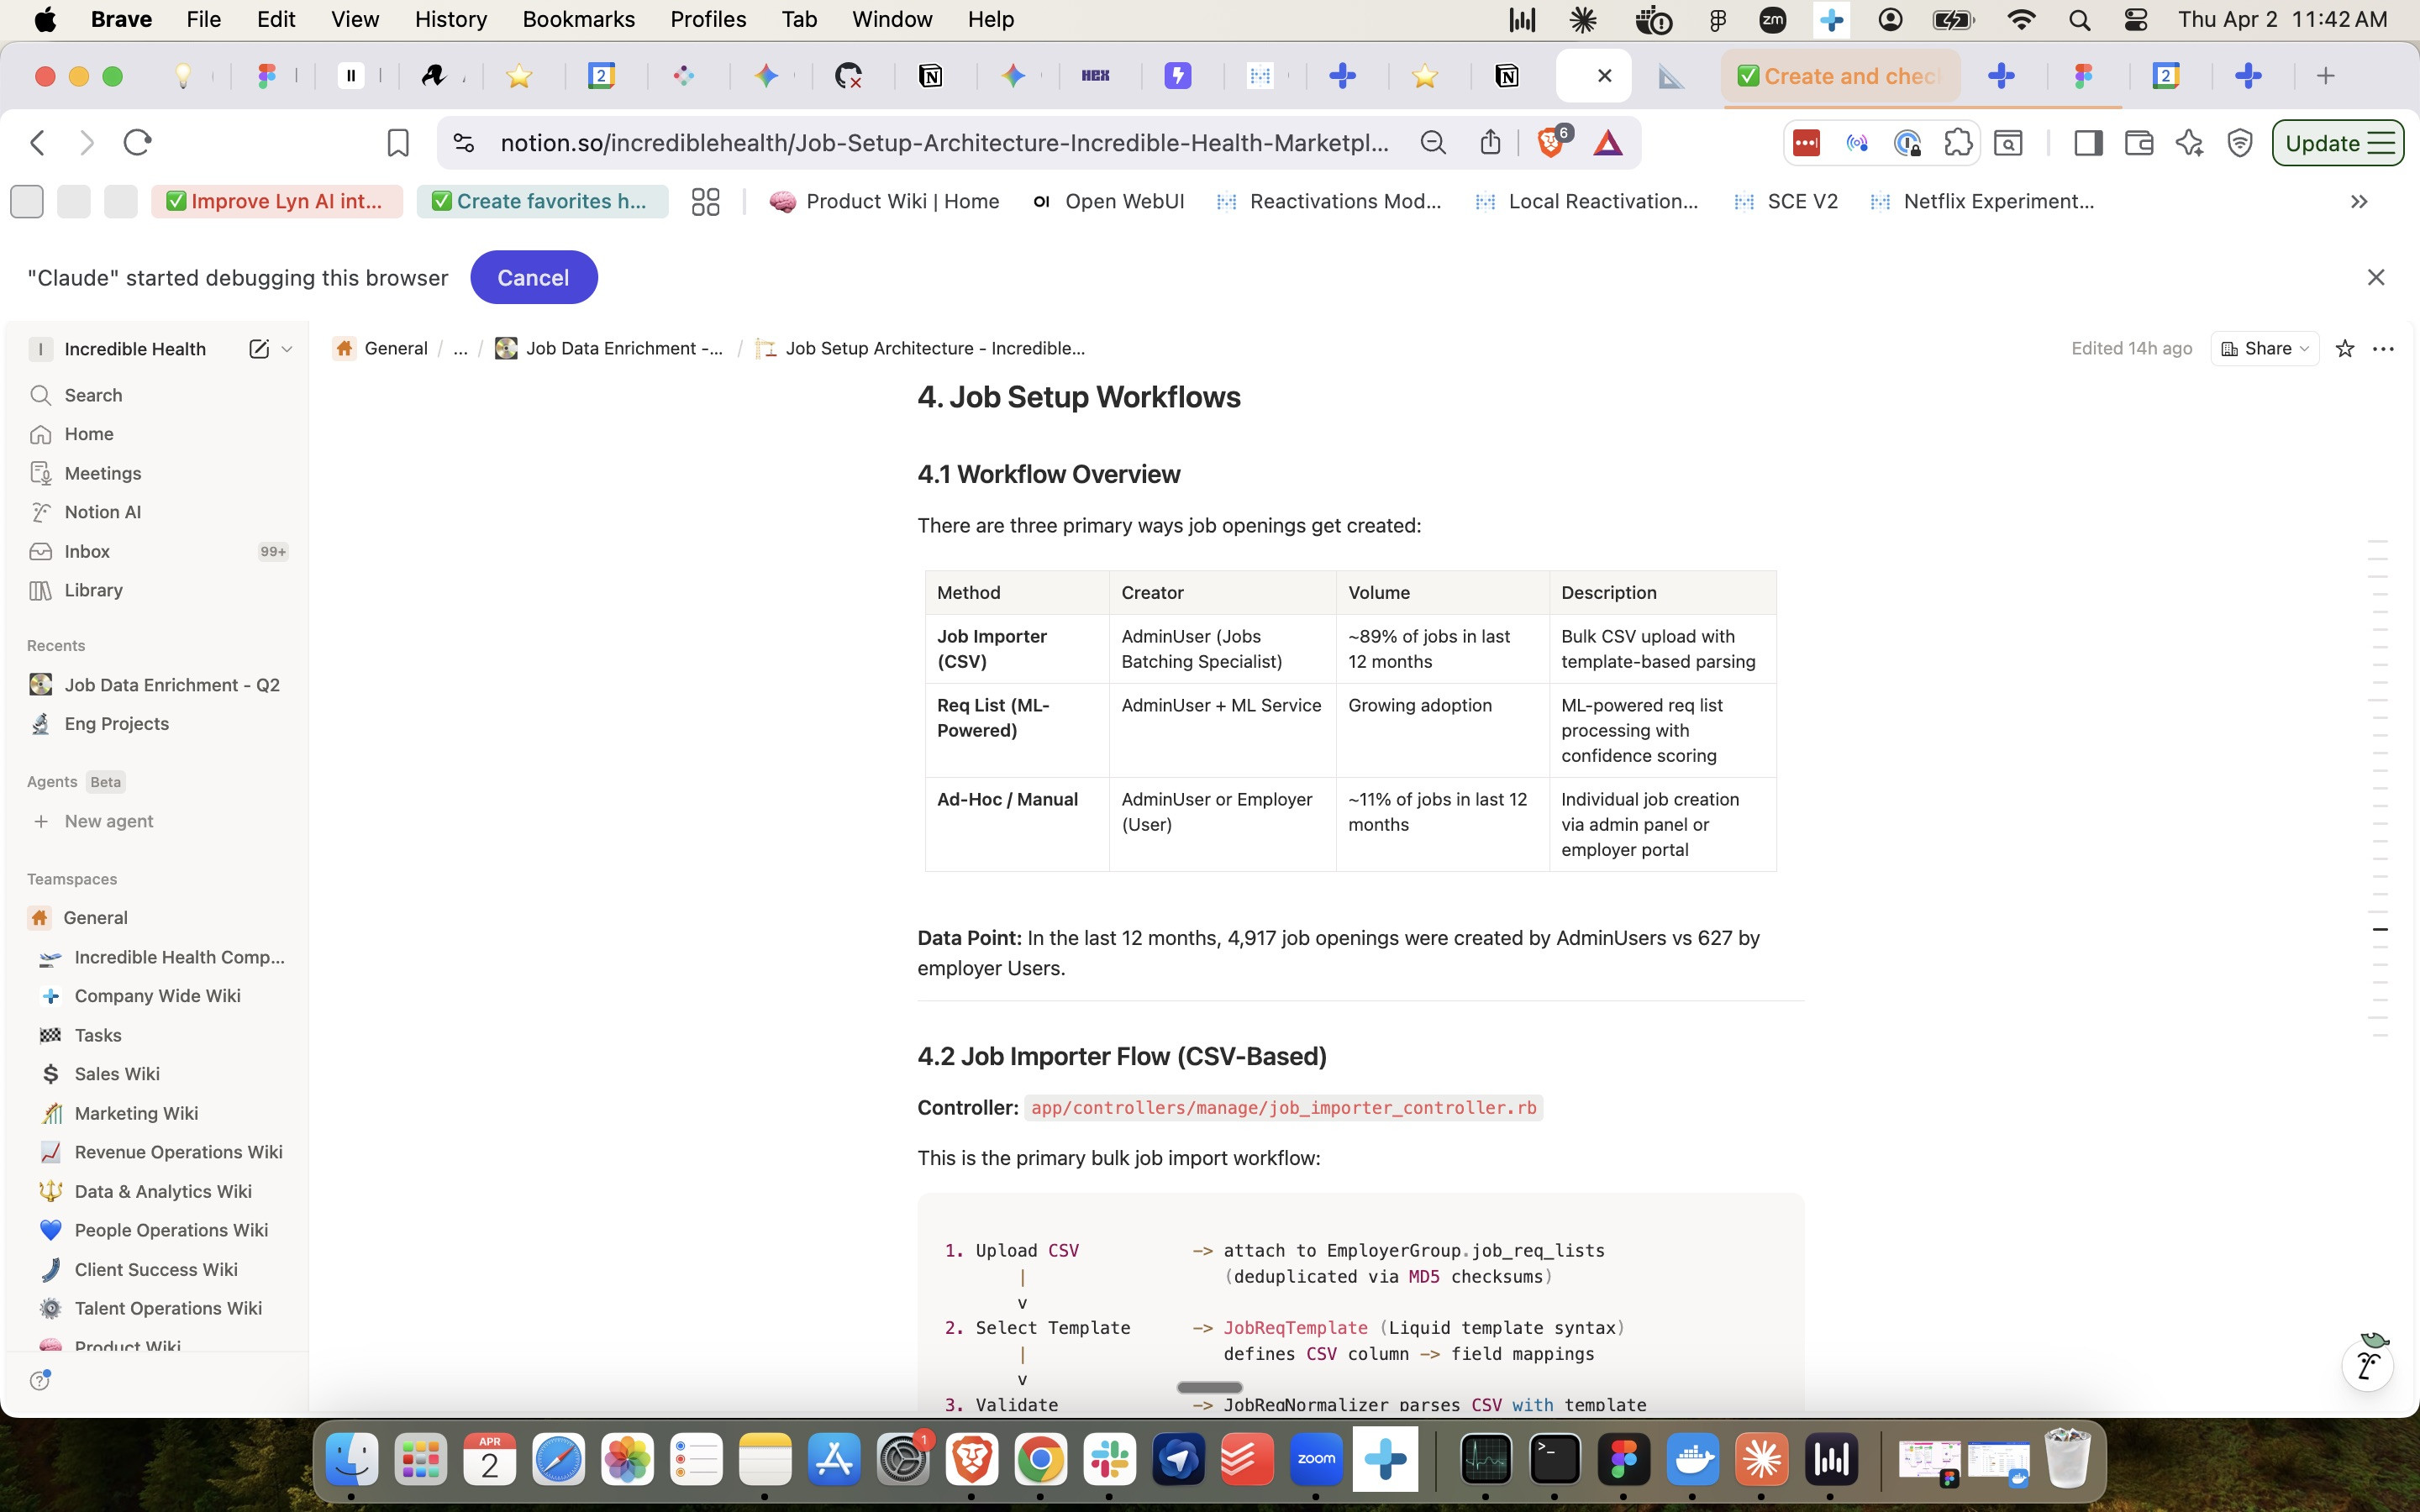Select the Job Importer (CSV) table cell
Image resolution: width=2420 pixels, height=1512 pixels.
coord(1017,649)
